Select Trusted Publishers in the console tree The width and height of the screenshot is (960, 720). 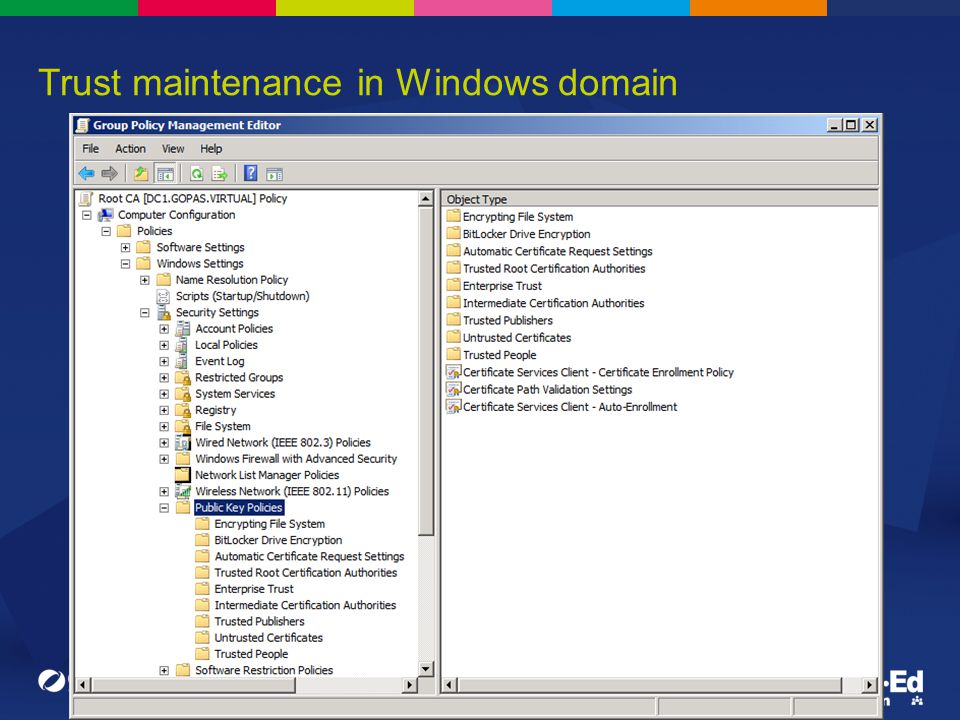tap(259, 621)
